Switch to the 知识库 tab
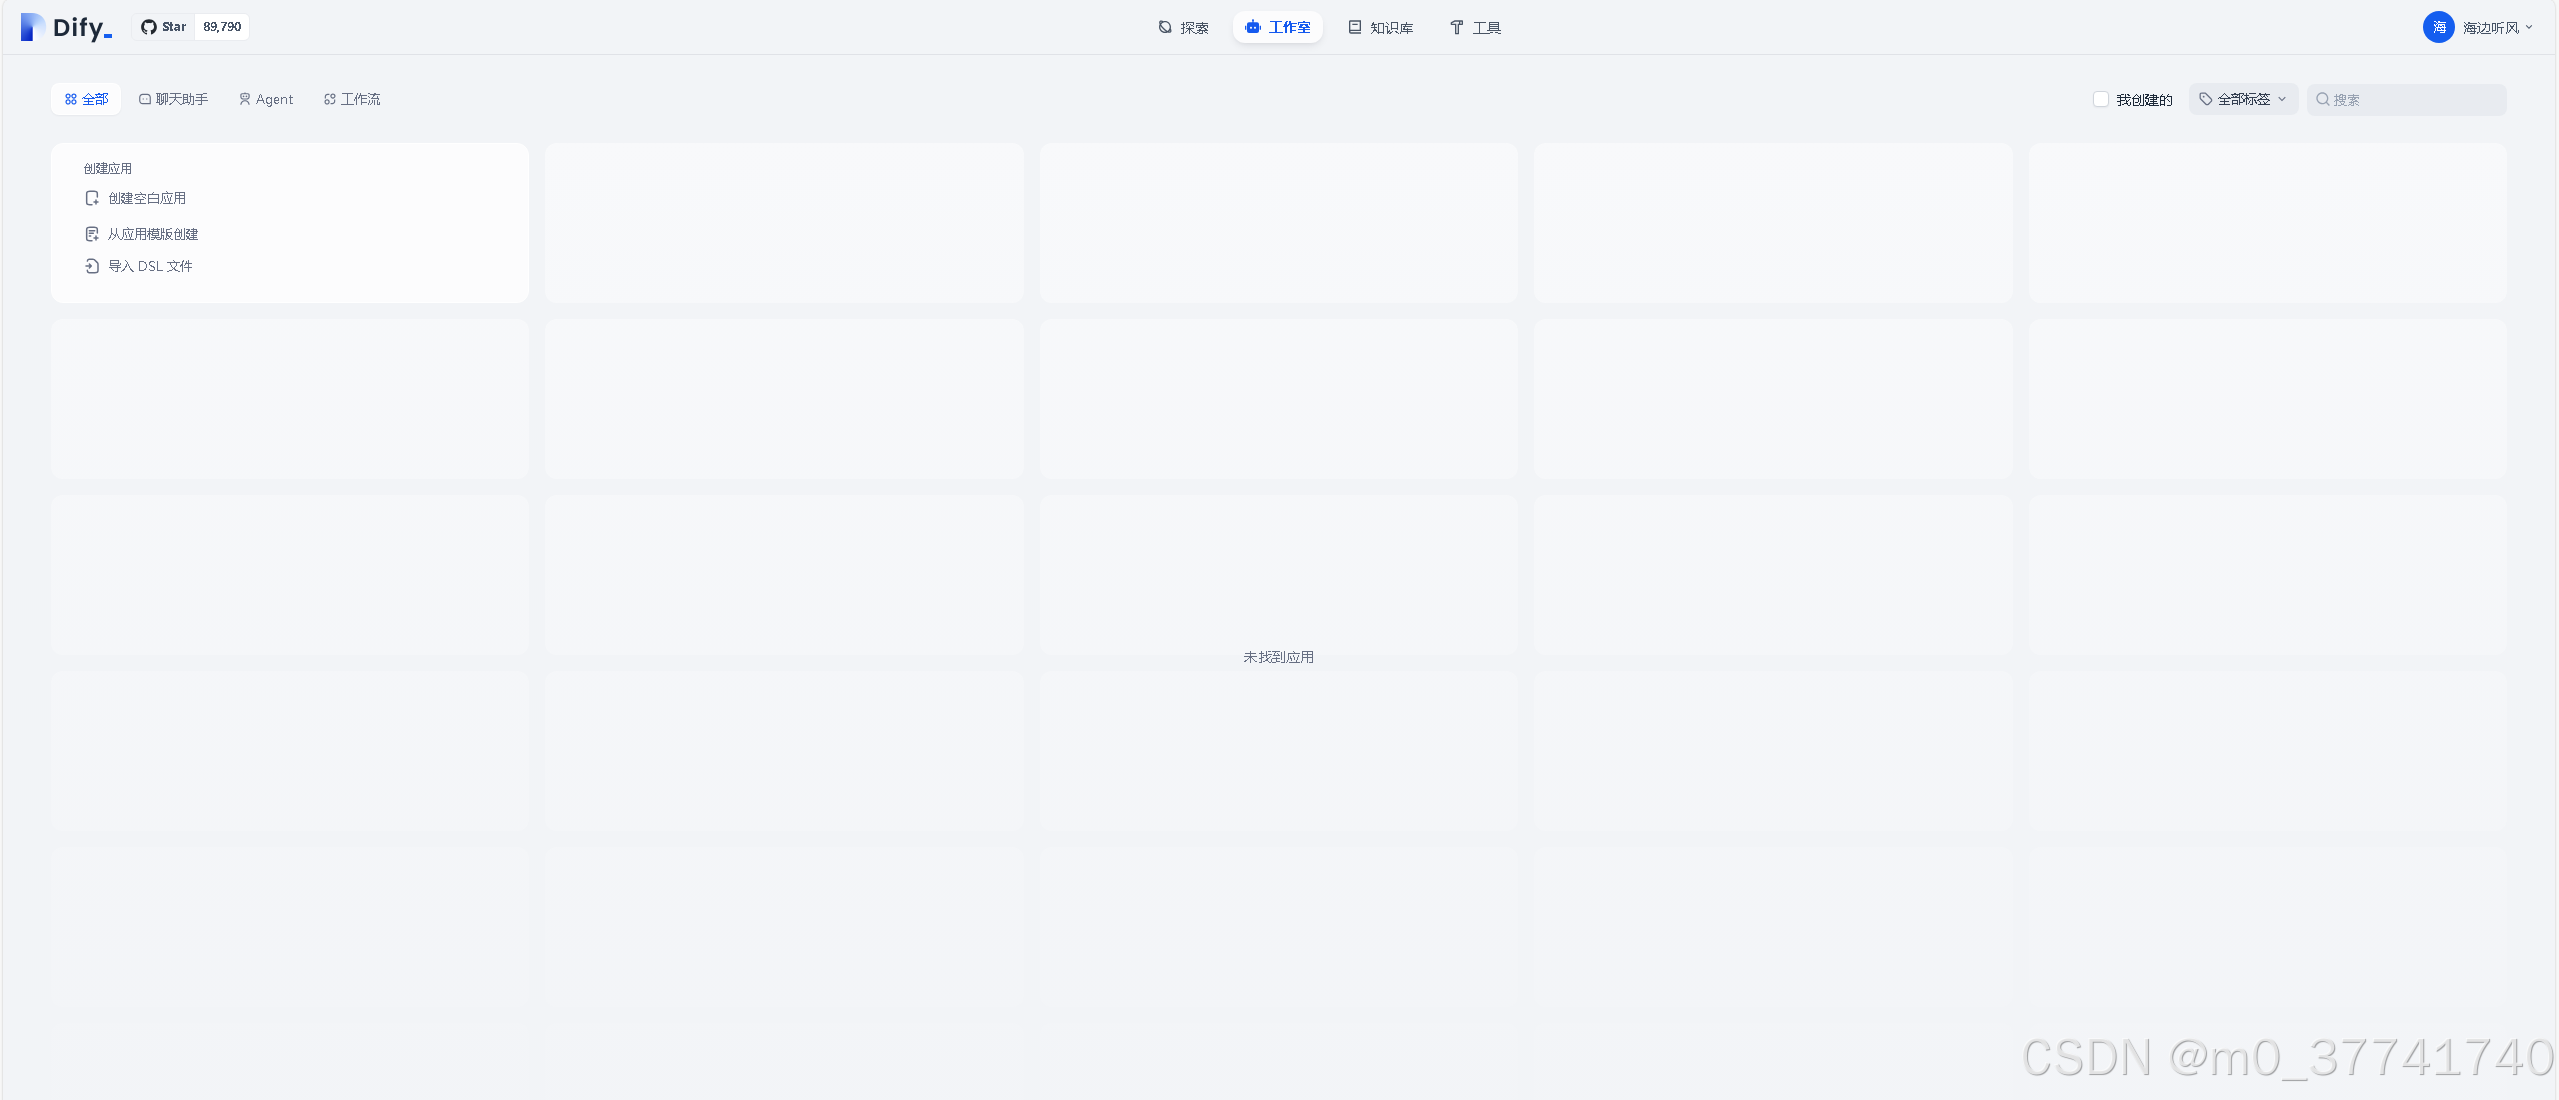 point(1380,27)
